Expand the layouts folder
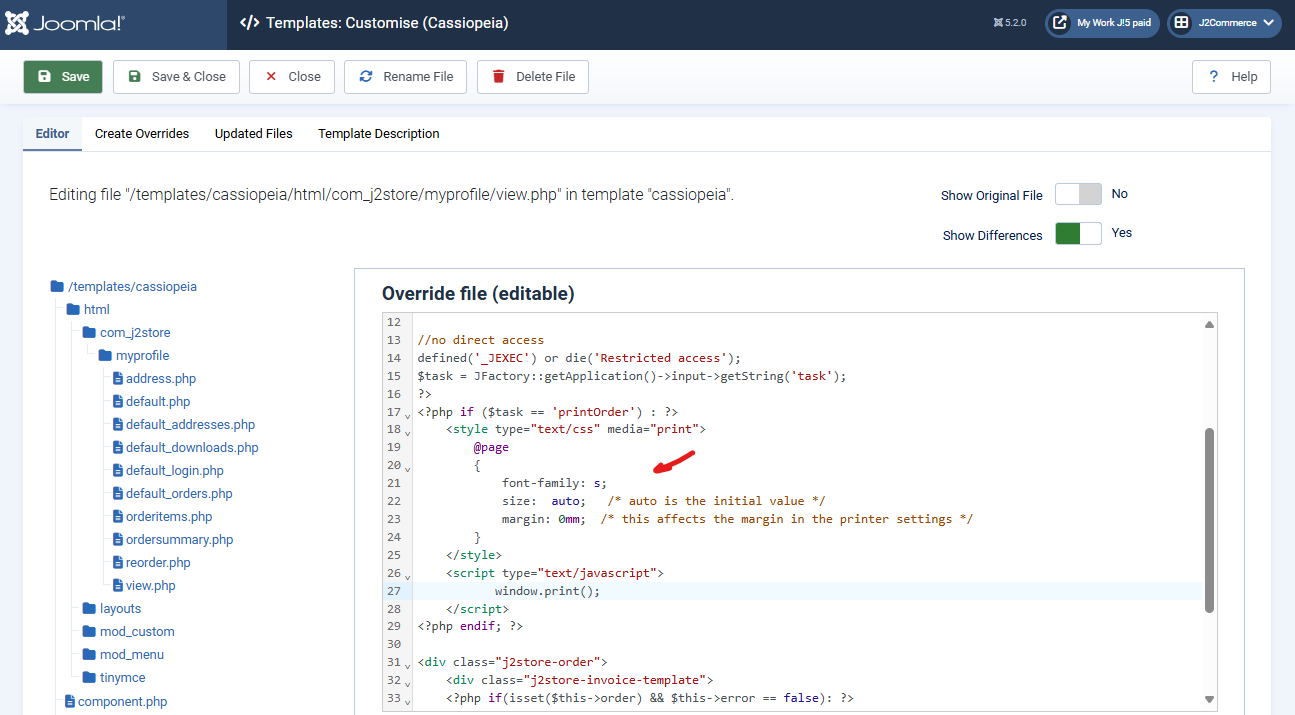Screen dimensions: 1295x715 pyautogui.click(x=112, y=609)
